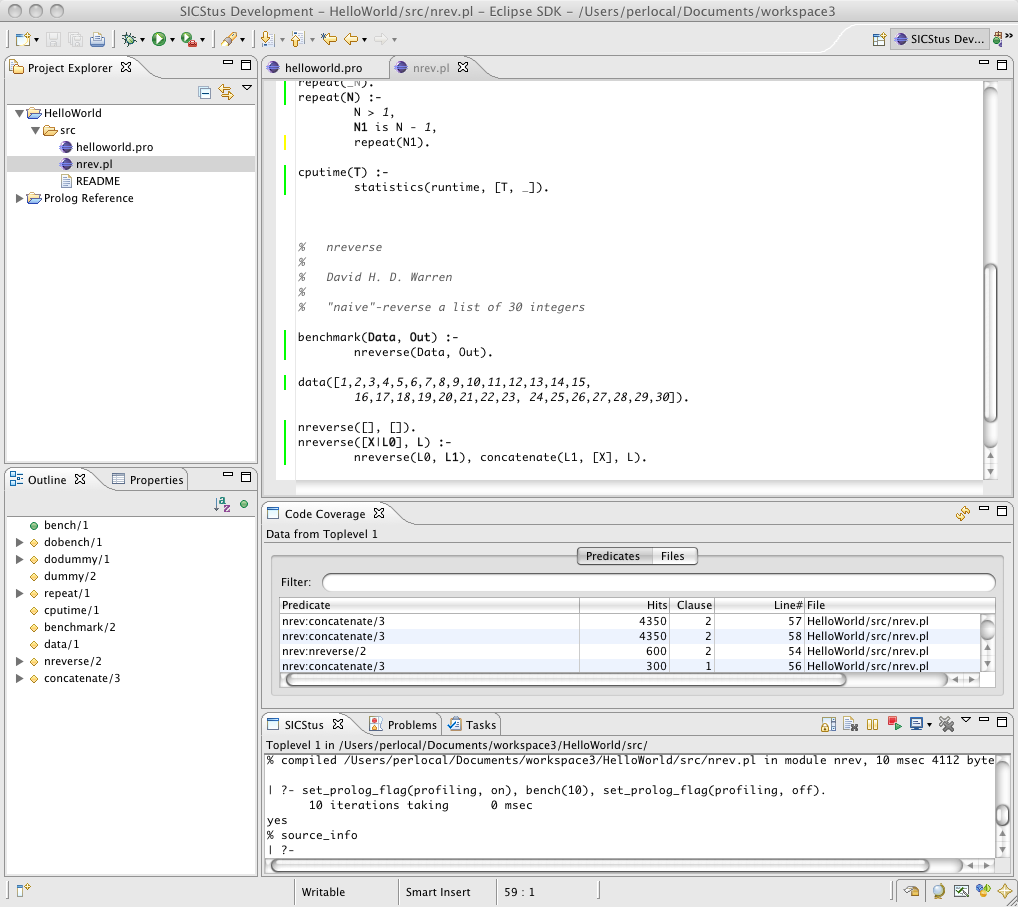
Task: Launch External Tools with the toolbox icon
Action: (x=188, y=40)
